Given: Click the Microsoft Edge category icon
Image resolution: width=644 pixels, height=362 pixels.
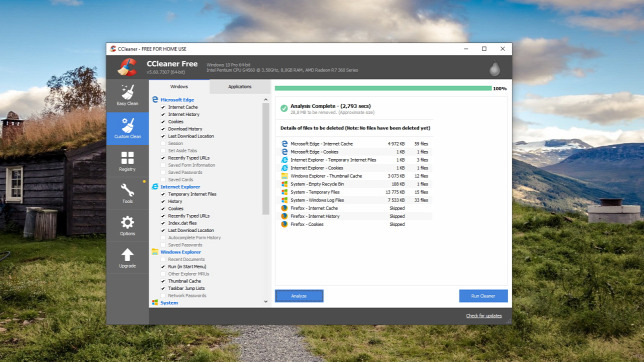Looking at the screenshot, I should click(155, 99).
